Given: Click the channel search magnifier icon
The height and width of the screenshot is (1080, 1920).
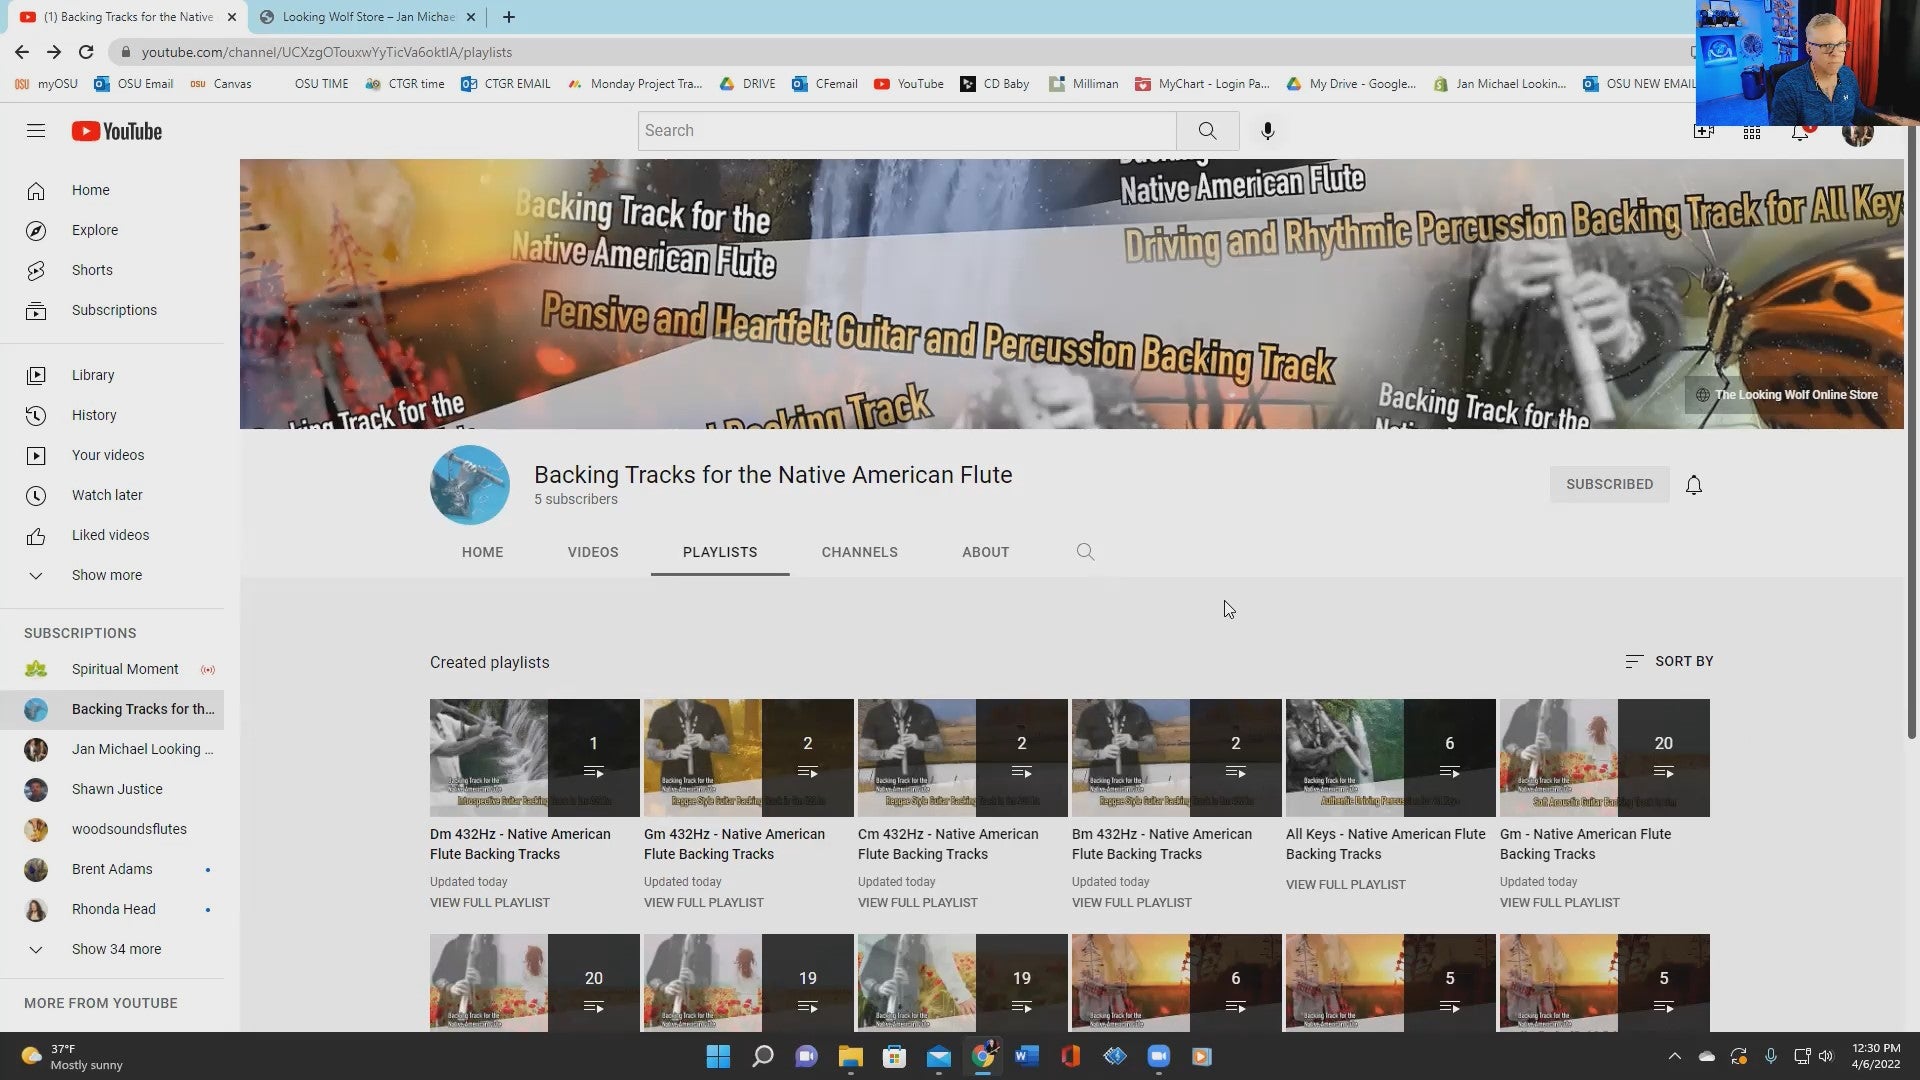Looking at the screenshot, I should coord(1085,552).
